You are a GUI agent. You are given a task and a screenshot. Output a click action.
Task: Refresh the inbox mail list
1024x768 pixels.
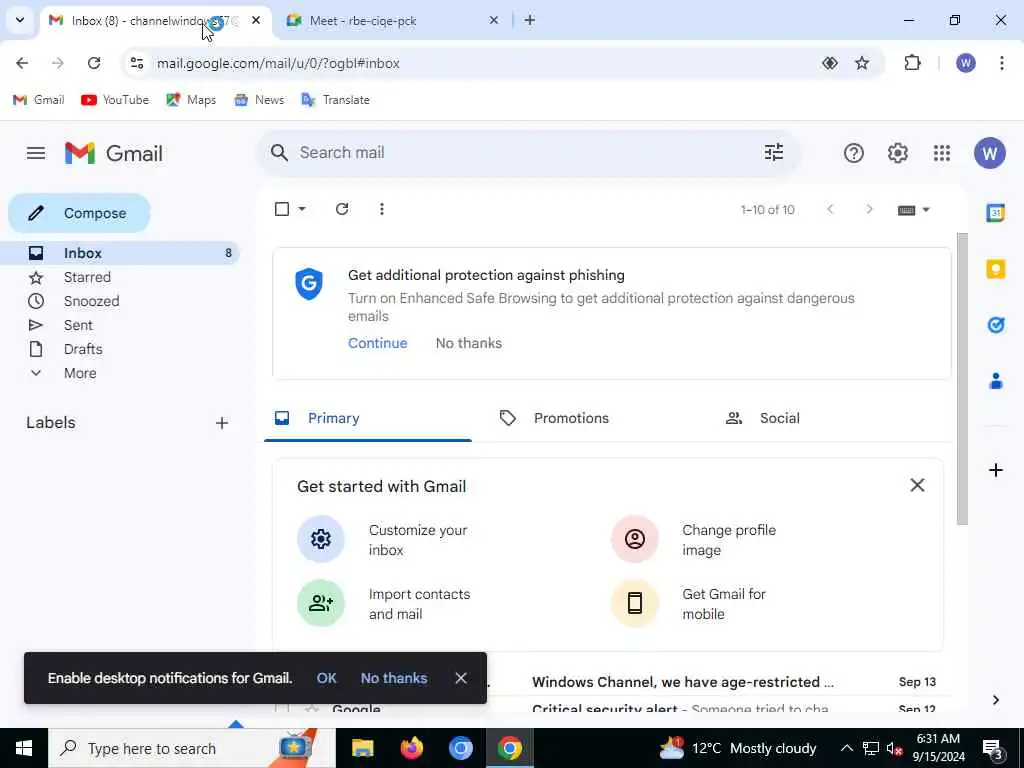tap(342, 209)
